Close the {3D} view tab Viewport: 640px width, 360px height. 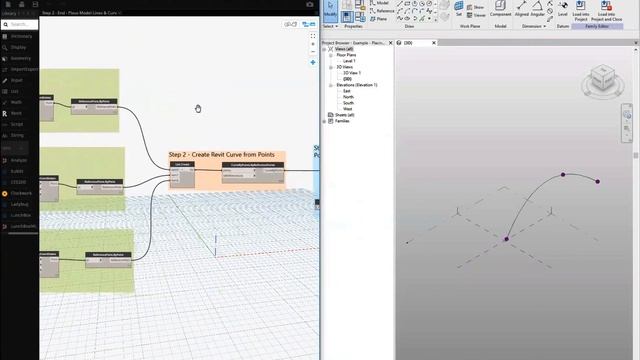coord(434,43)
